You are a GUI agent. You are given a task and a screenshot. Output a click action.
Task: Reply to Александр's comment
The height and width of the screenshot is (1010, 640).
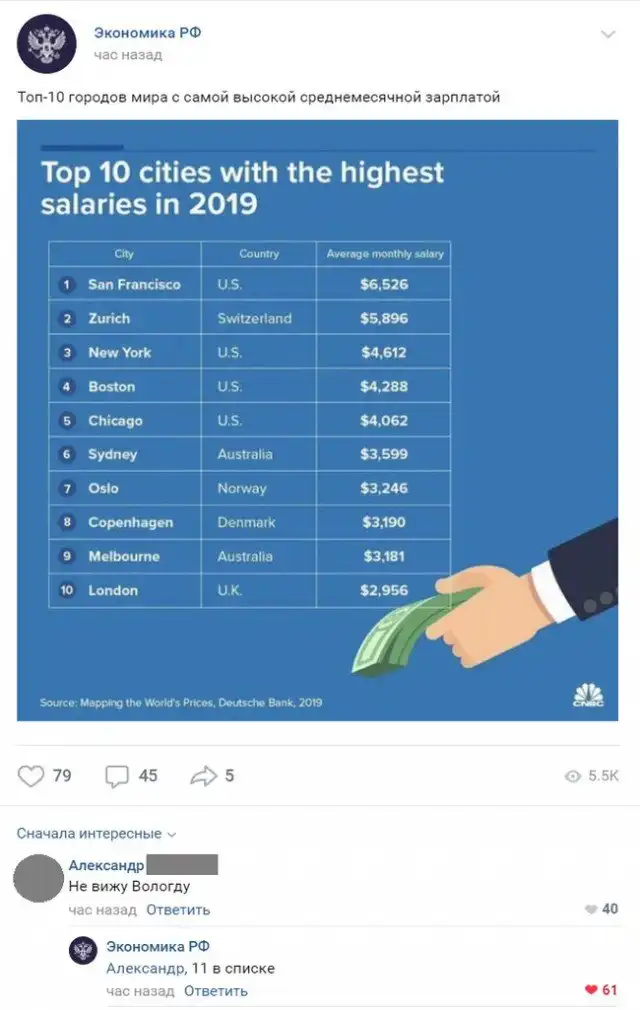point(178,910)
